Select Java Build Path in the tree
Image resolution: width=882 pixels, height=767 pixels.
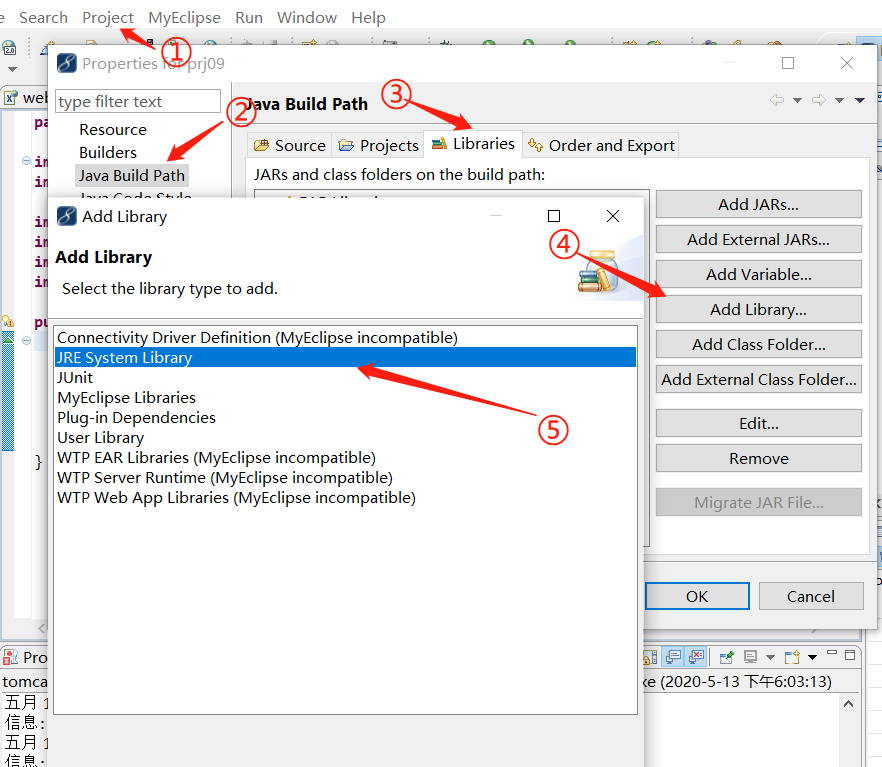132,175
